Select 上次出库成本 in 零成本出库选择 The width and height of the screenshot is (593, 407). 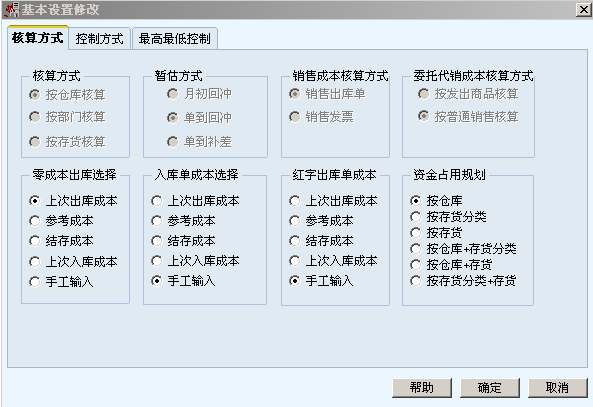pyautogui.click(x=74, y=200)
